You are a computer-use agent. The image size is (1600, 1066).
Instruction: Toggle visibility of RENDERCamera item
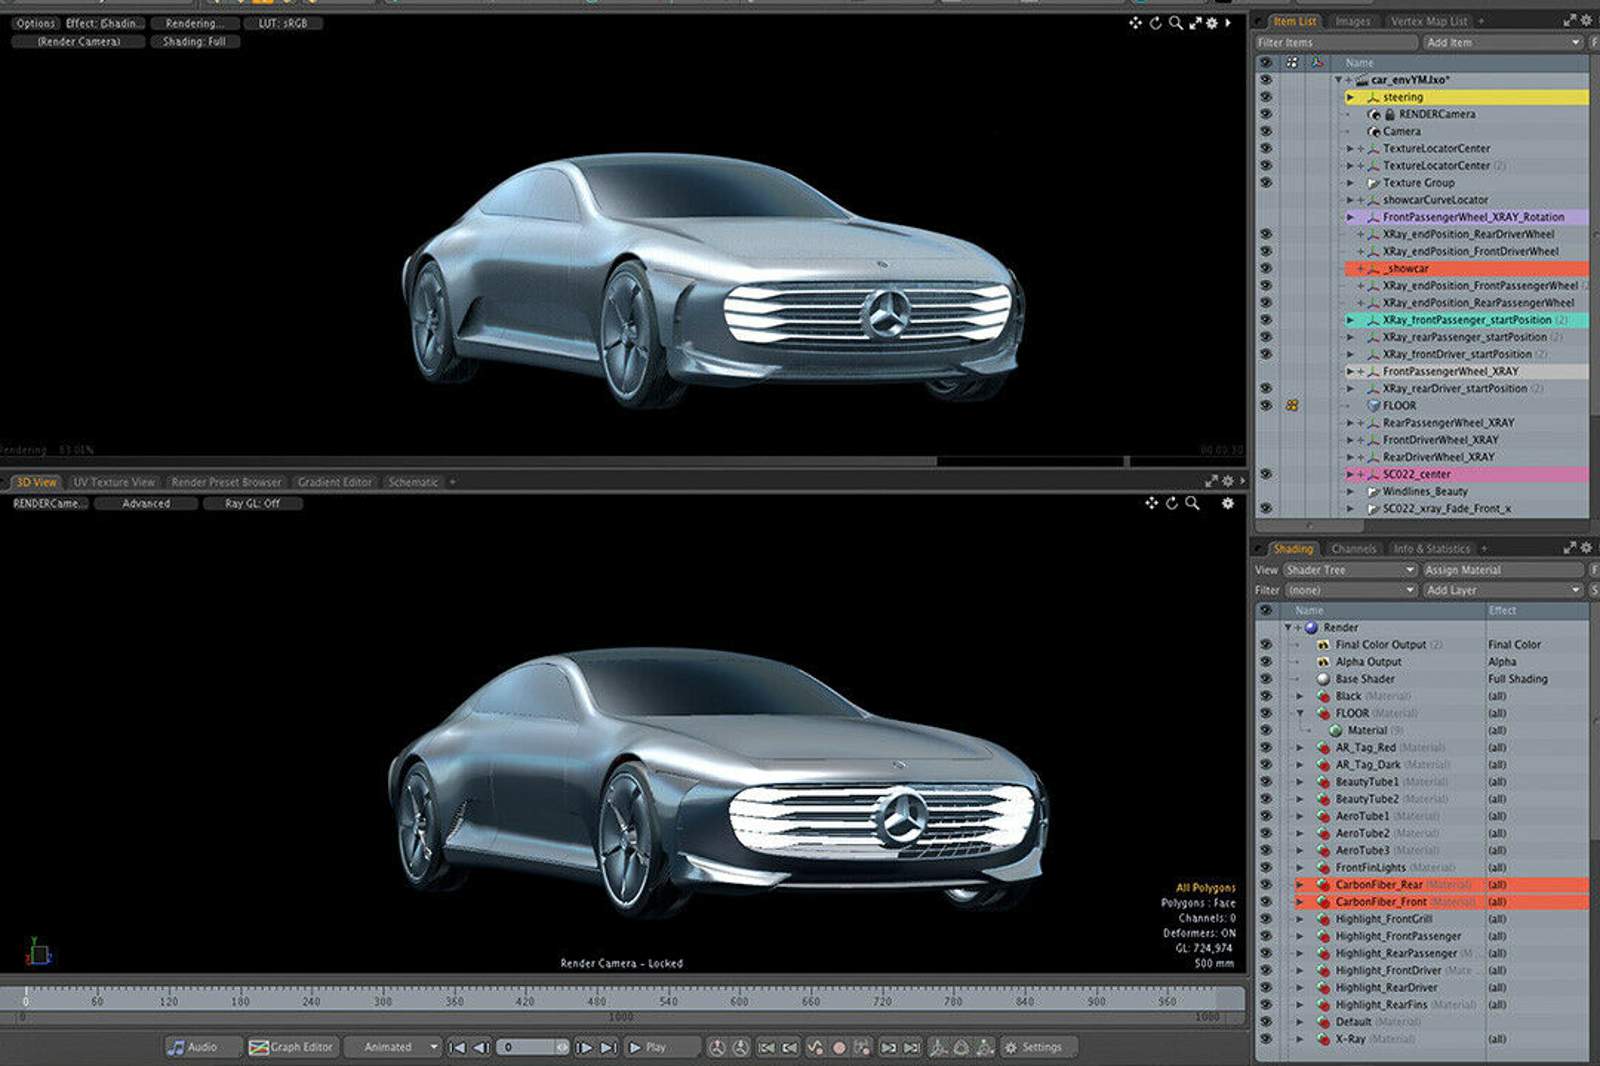[1266, 114]
